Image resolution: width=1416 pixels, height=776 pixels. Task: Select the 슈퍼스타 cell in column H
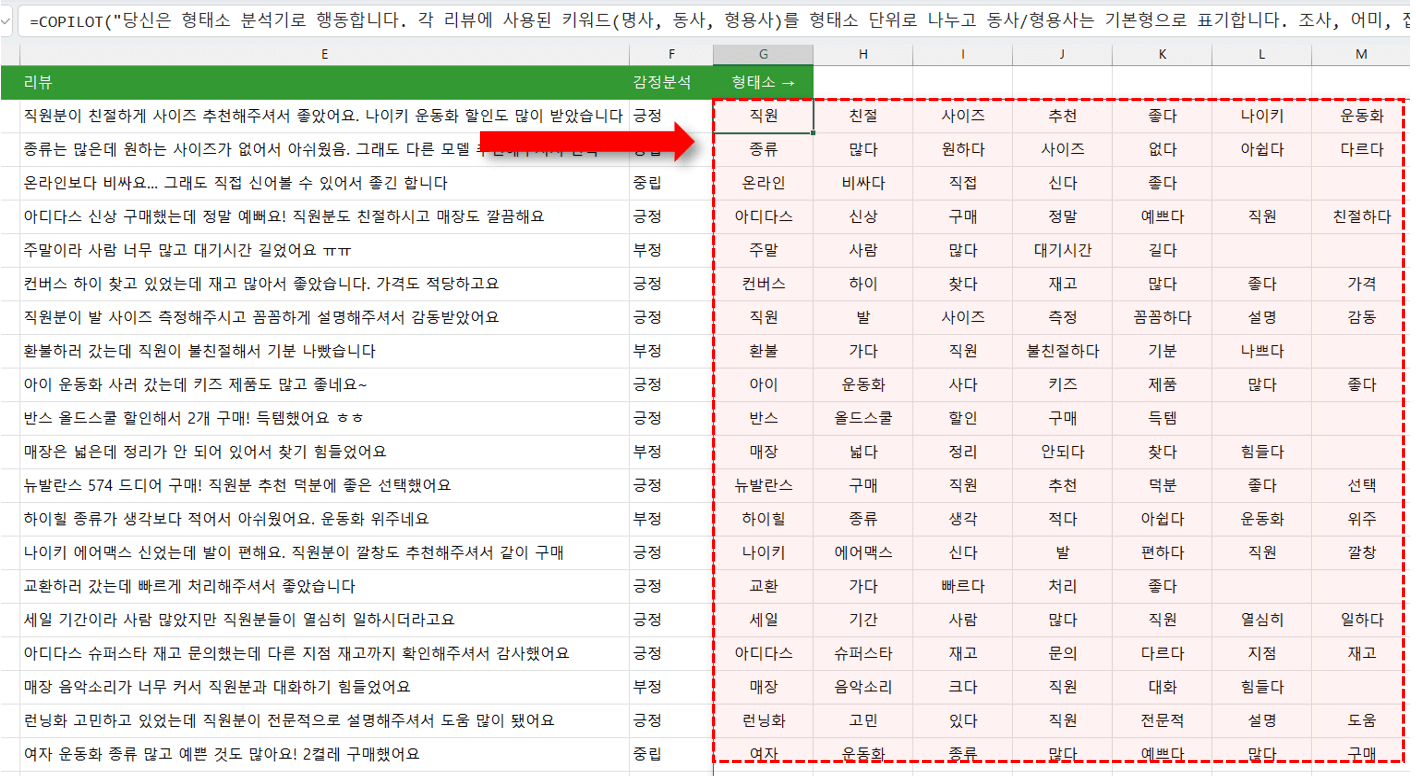pyautogui.click(x=862, y=653)
